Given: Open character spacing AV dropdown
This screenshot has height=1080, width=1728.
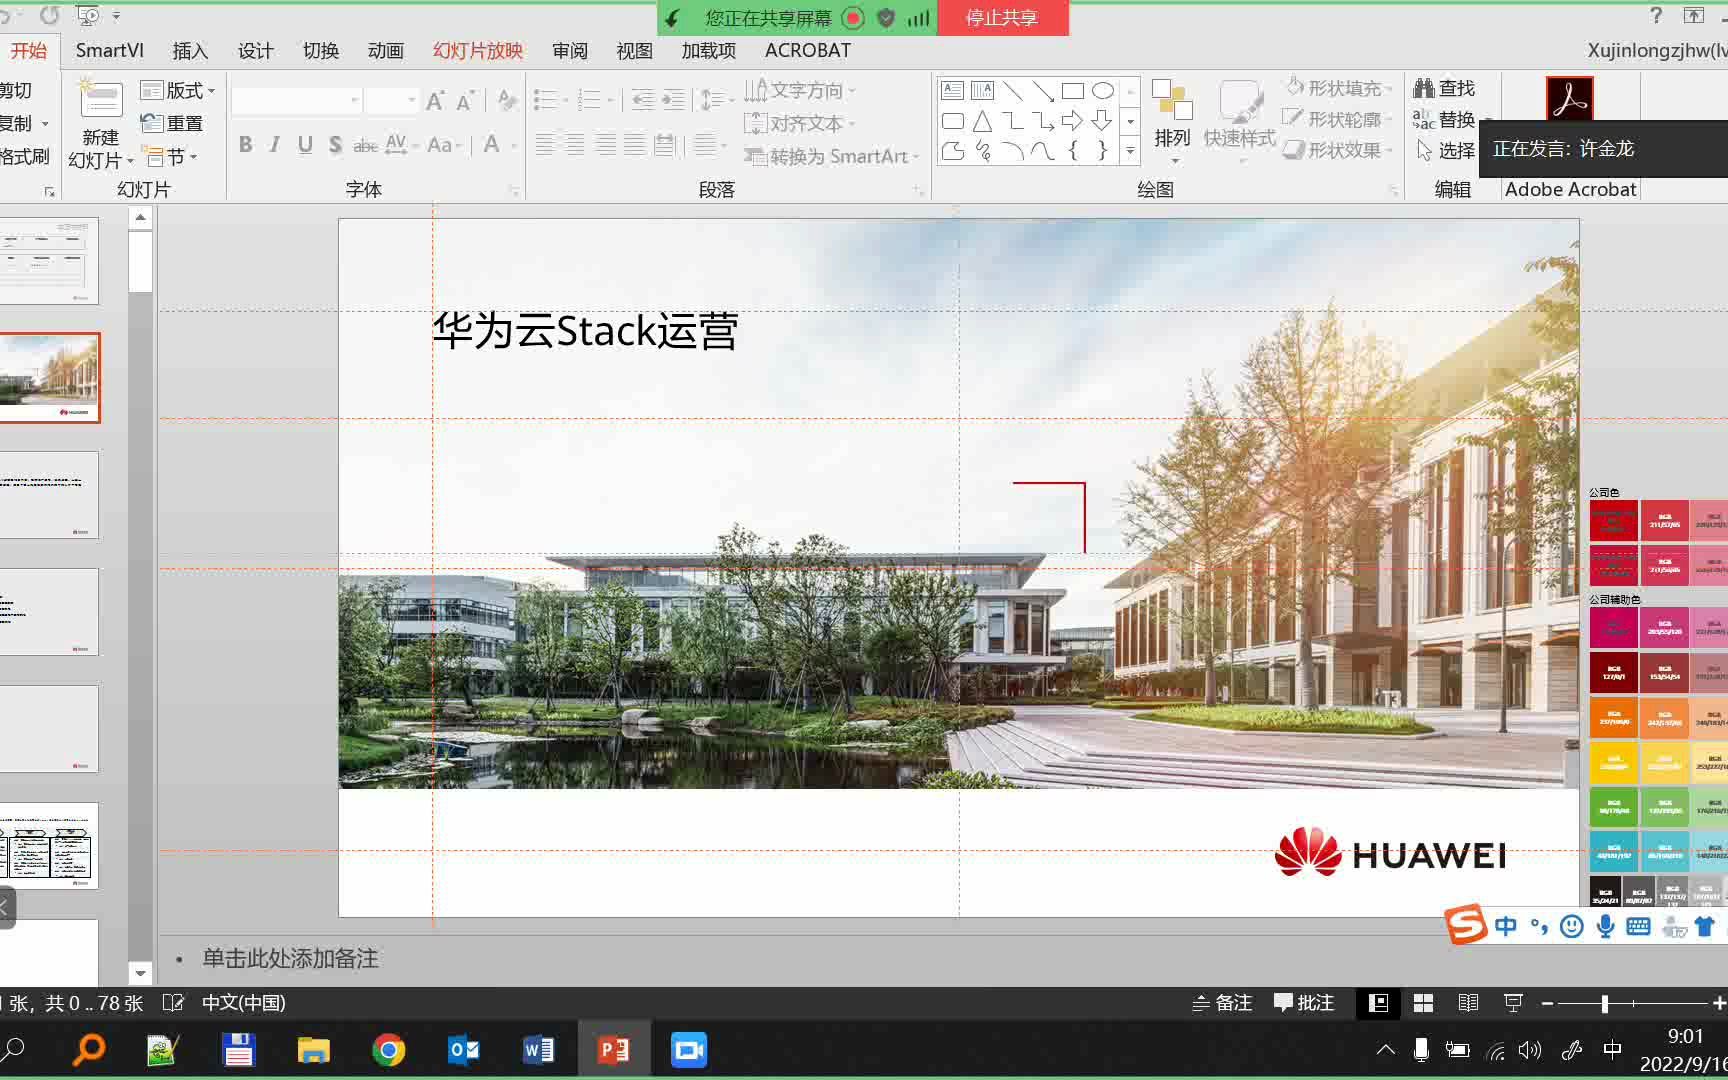Looking at the screenshot, I should pos(400,145).
